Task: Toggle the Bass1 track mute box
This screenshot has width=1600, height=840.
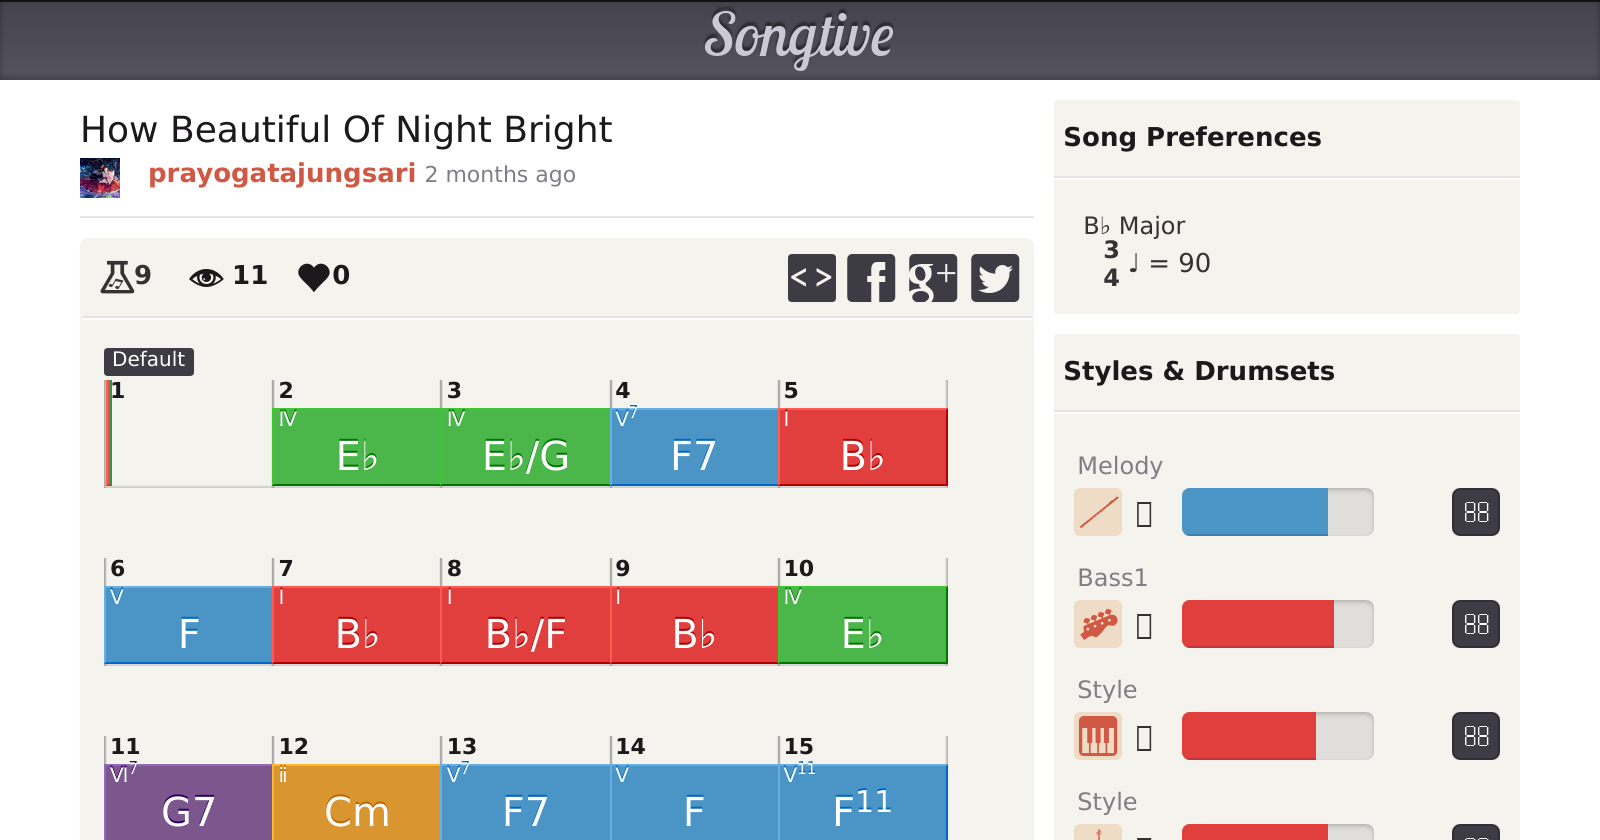Action: tap(1145, 626)
